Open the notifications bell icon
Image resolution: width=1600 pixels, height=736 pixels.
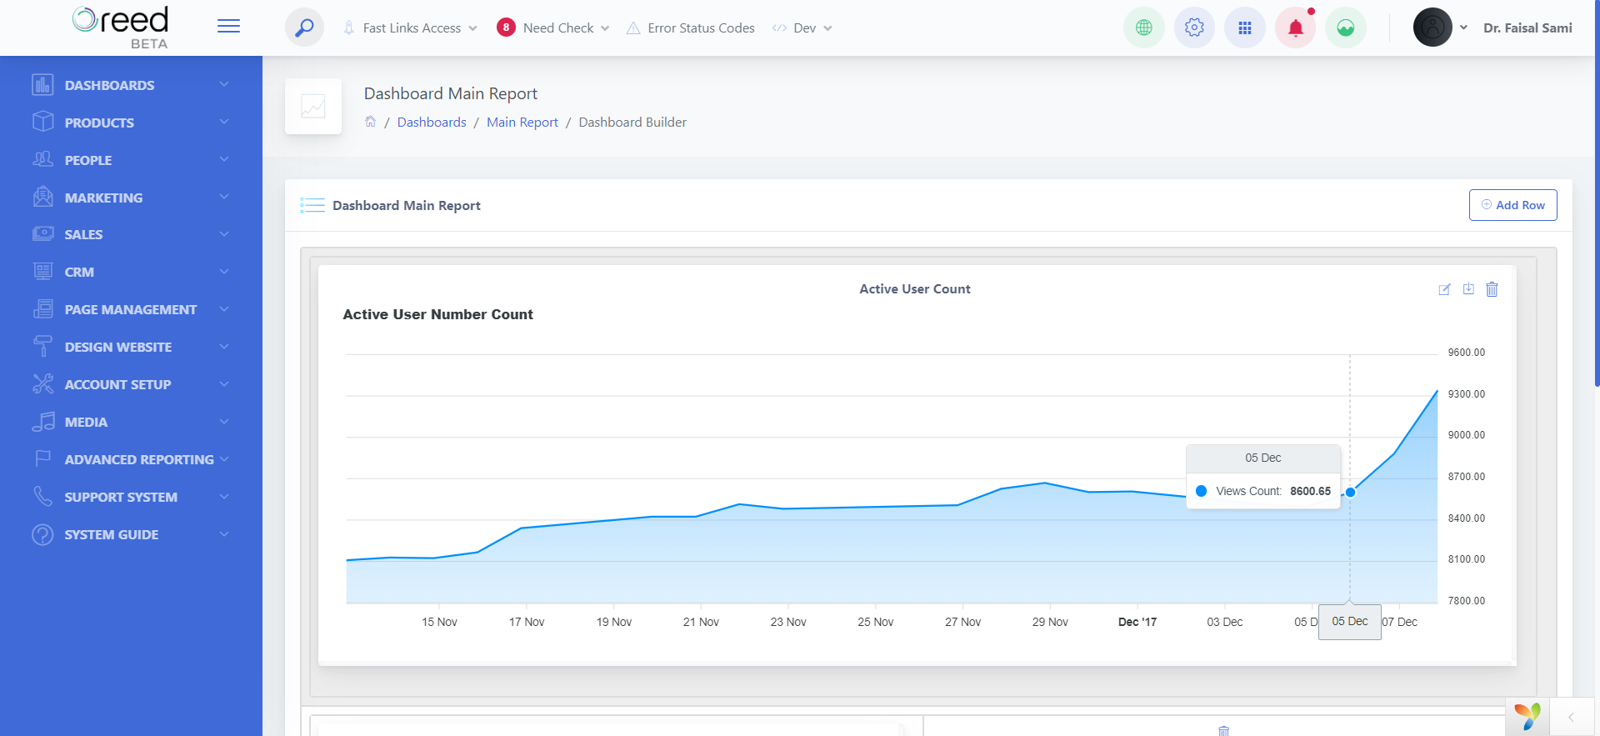point(1295,28)
